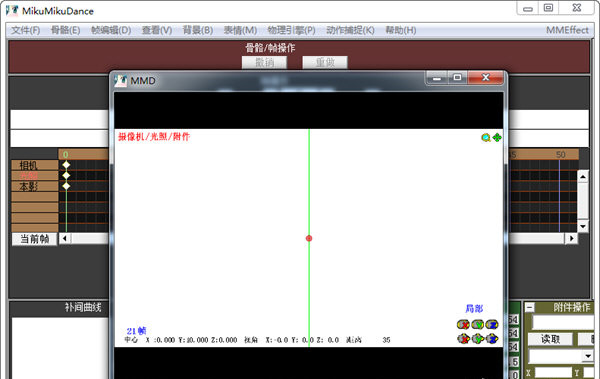Screen dimensions: 600x379
Task: Open the 动作捕捉(K) menu
Action: (x=350, y=30)
